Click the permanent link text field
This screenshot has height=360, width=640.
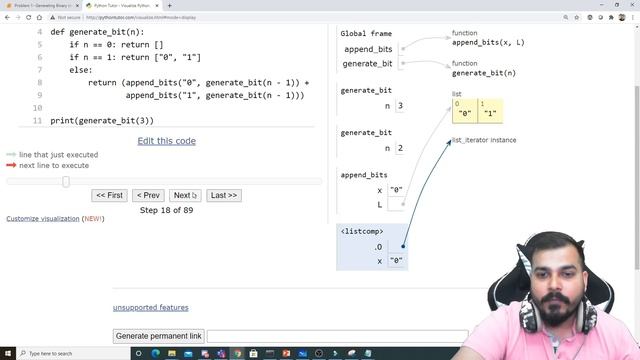[x=338, y=336]
